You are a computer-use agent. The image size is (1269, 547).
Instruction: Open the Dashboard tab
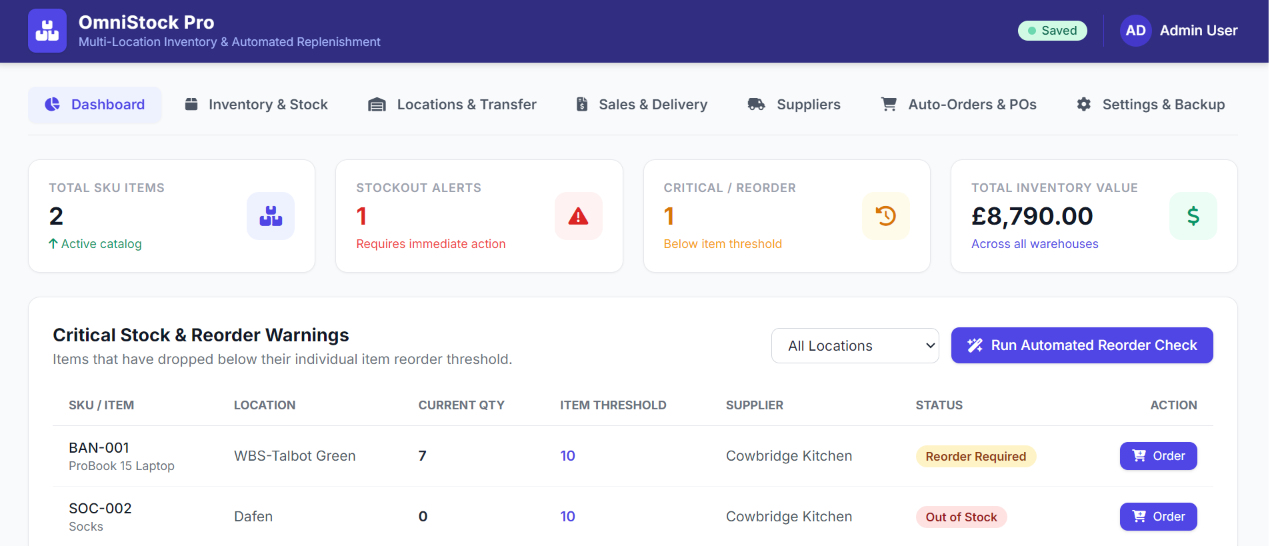pos(95,104)
